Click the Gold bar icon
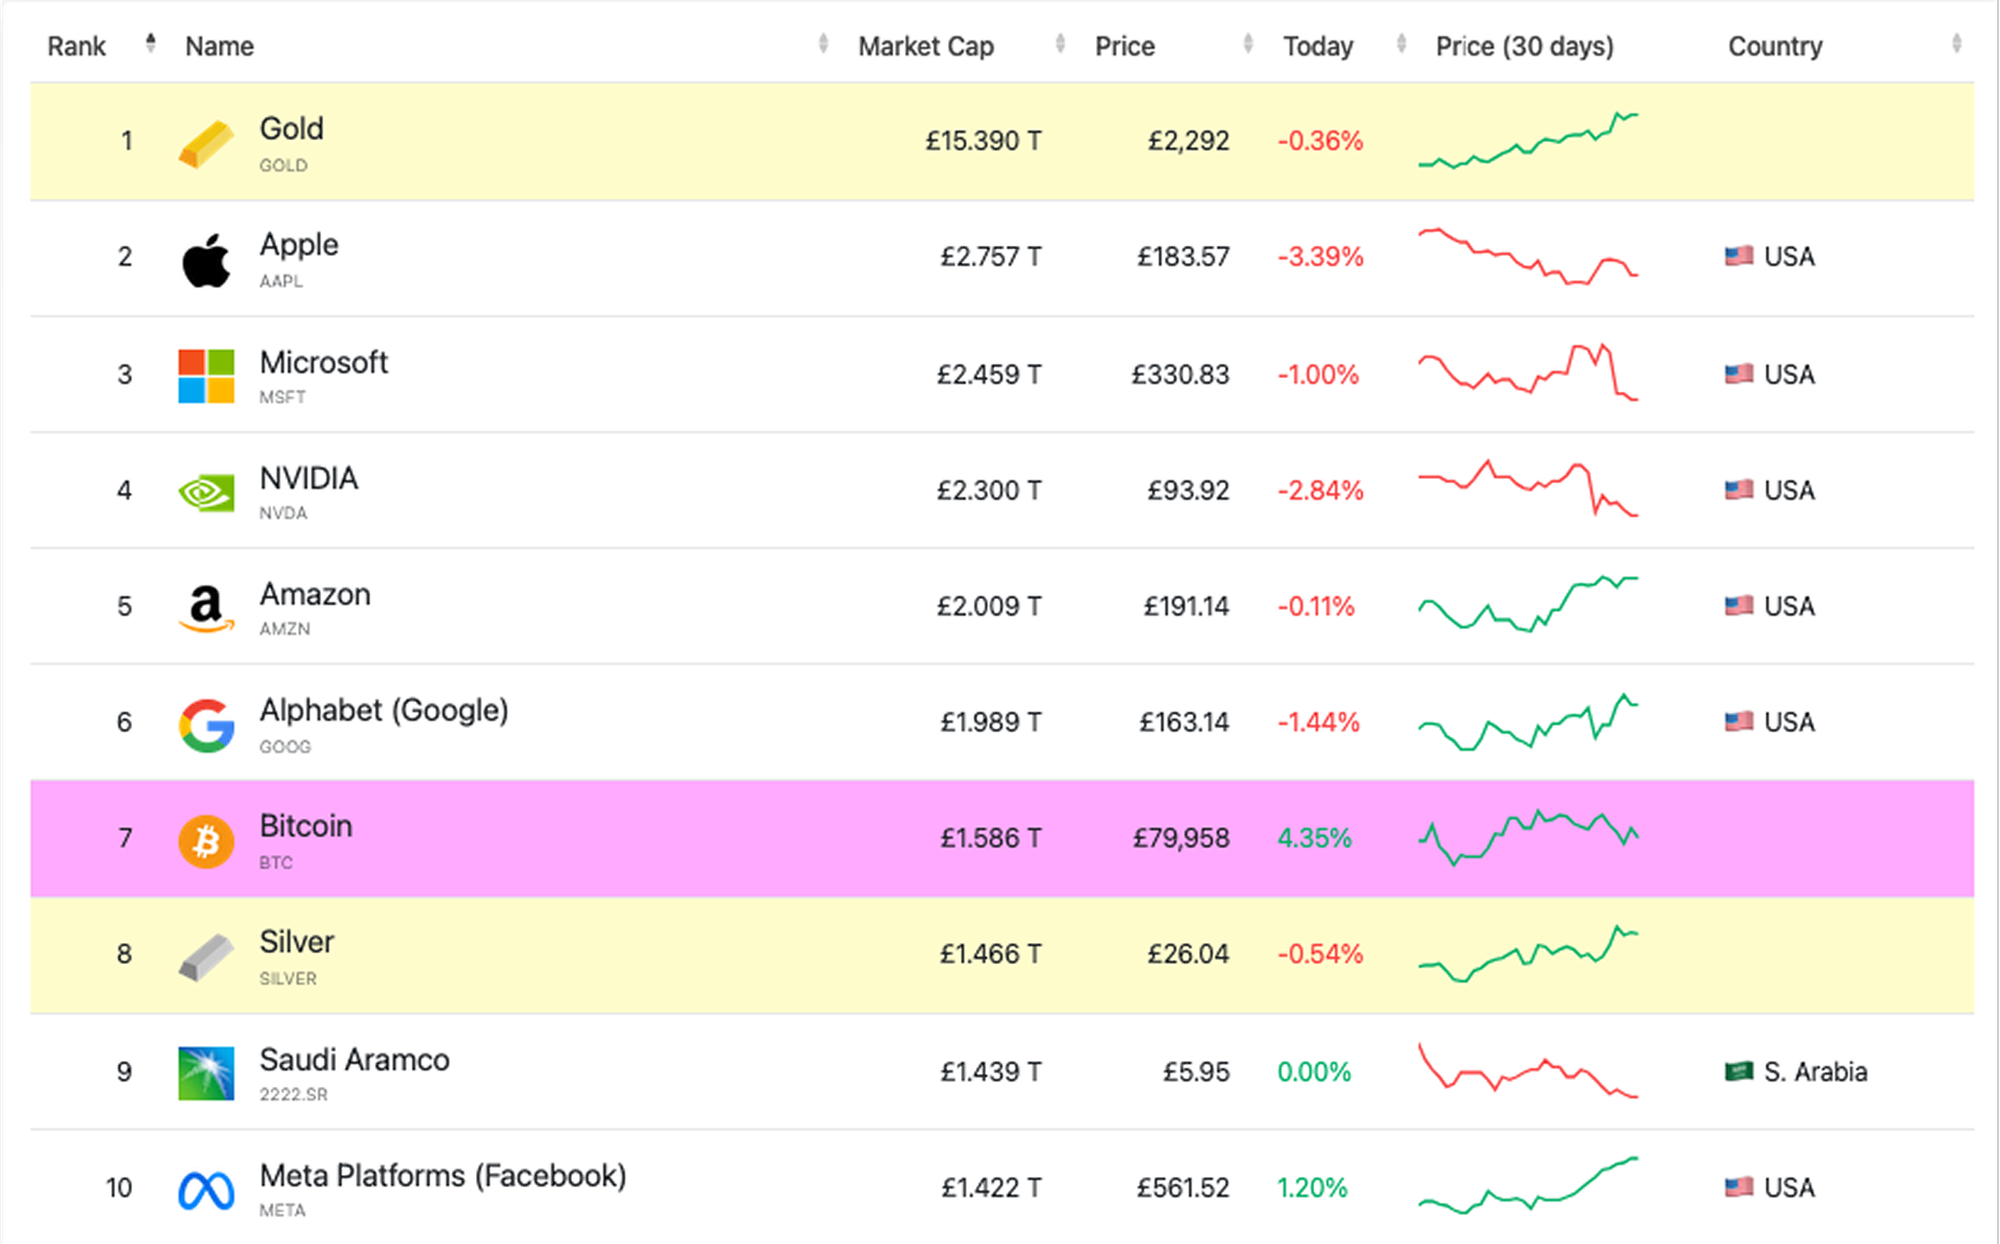 [x=206, y=143]
